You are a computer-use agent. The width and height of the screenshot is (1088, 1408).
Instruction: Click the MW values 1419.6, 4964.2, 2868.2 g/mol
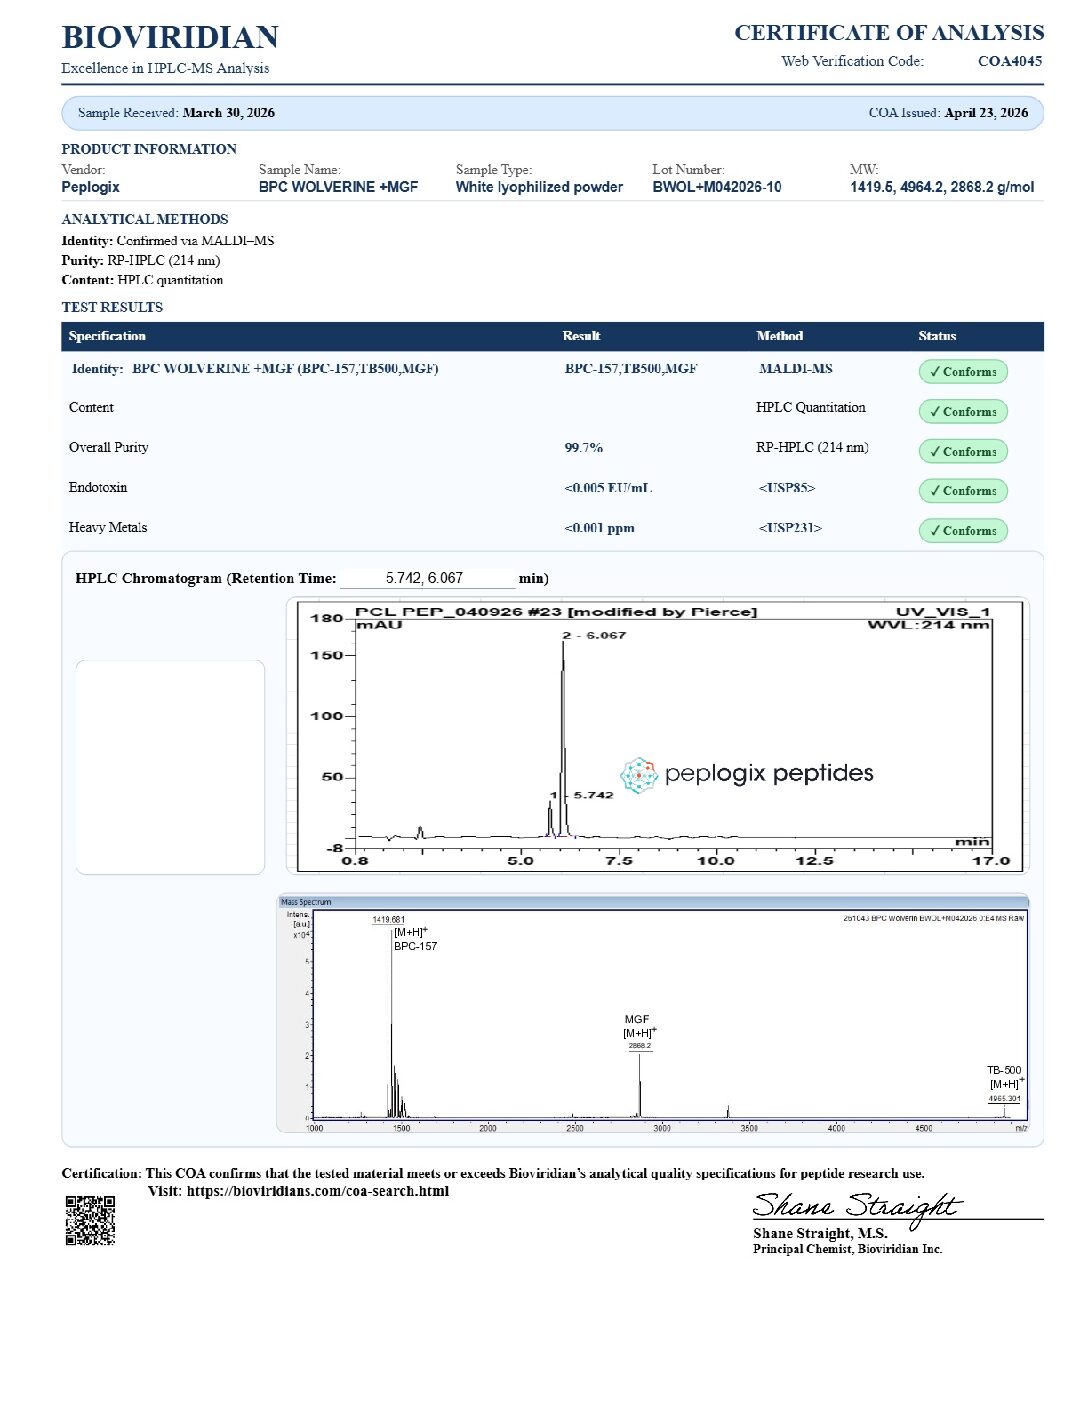tap(942, 187)
